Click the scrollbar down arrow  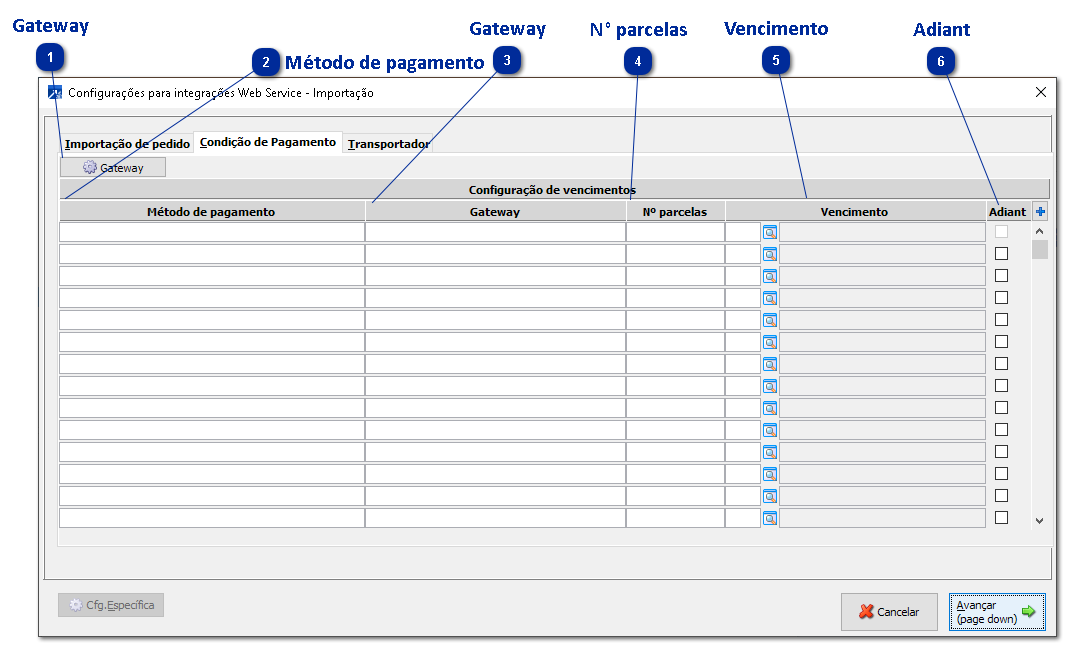(x=1039, y=521)
